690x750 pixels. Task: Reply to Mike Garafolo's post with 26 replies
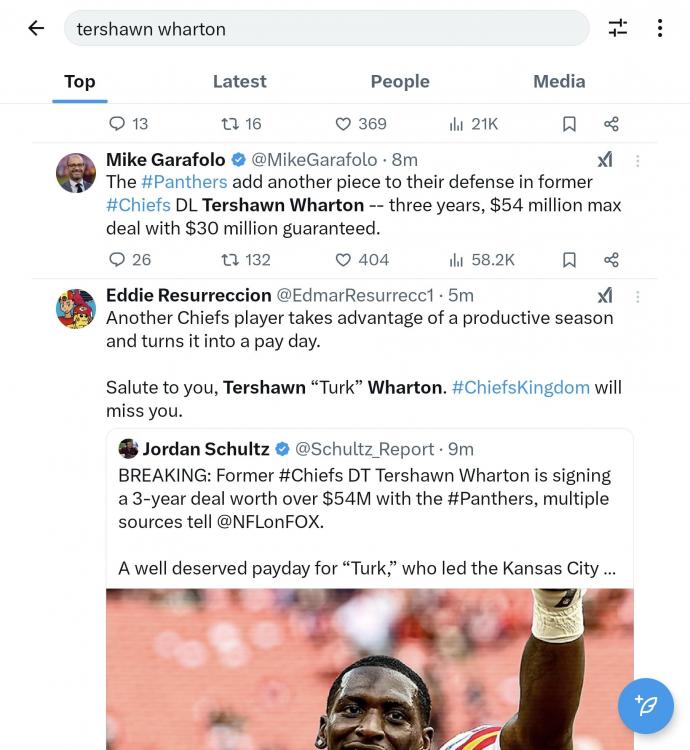(117, 260)
